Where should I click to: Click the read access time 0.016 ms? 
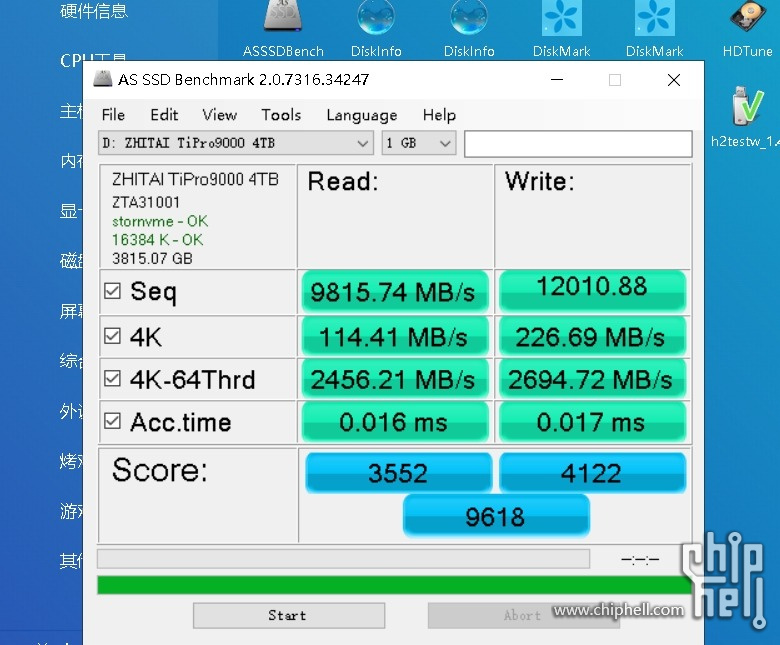coord(394,422)
